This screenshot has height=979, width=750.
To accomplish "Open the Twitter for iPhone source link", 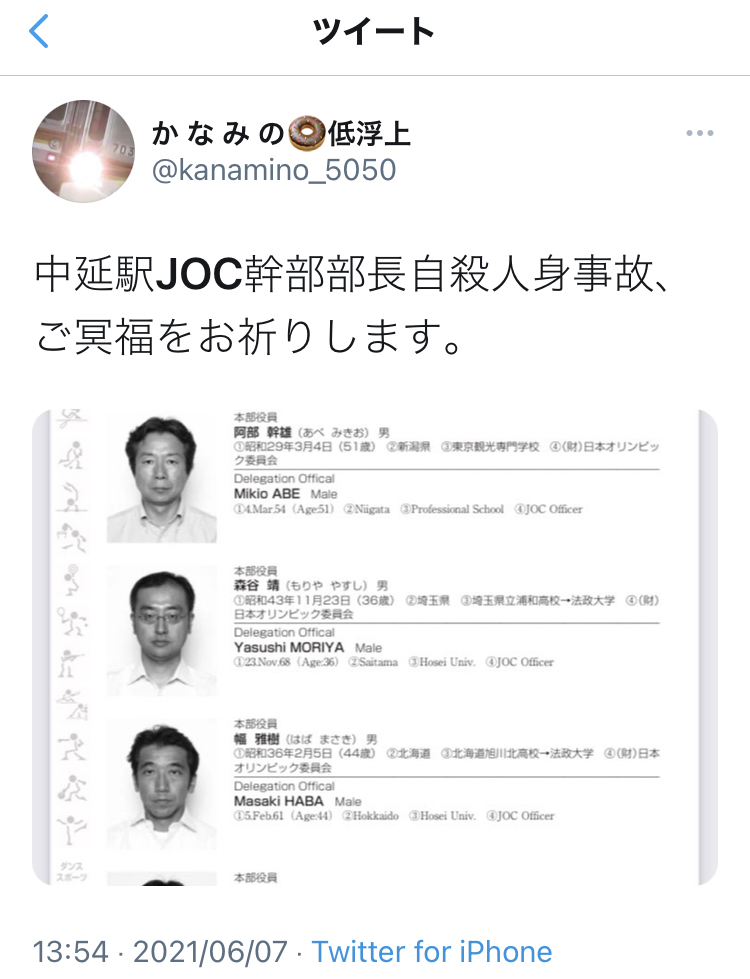I will pyautogui.click(x=432, y=952).
